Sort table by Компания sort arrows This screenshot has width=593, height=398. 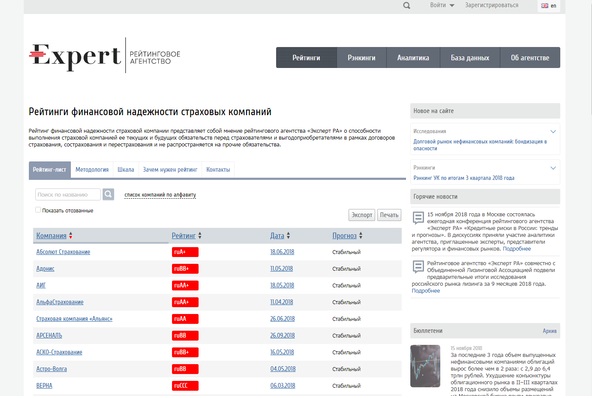71,236
